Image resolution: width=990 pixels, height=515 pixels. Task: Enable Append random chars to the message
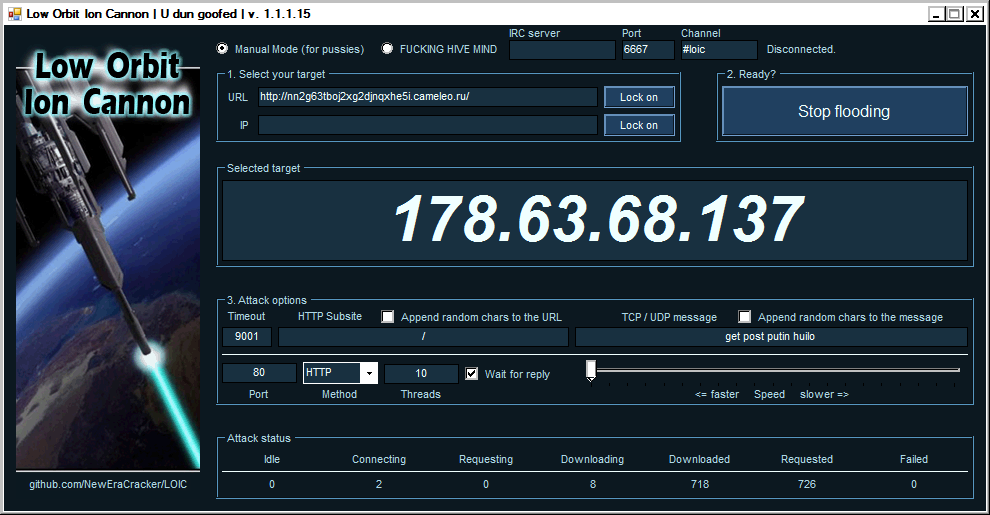coord(744,317)
